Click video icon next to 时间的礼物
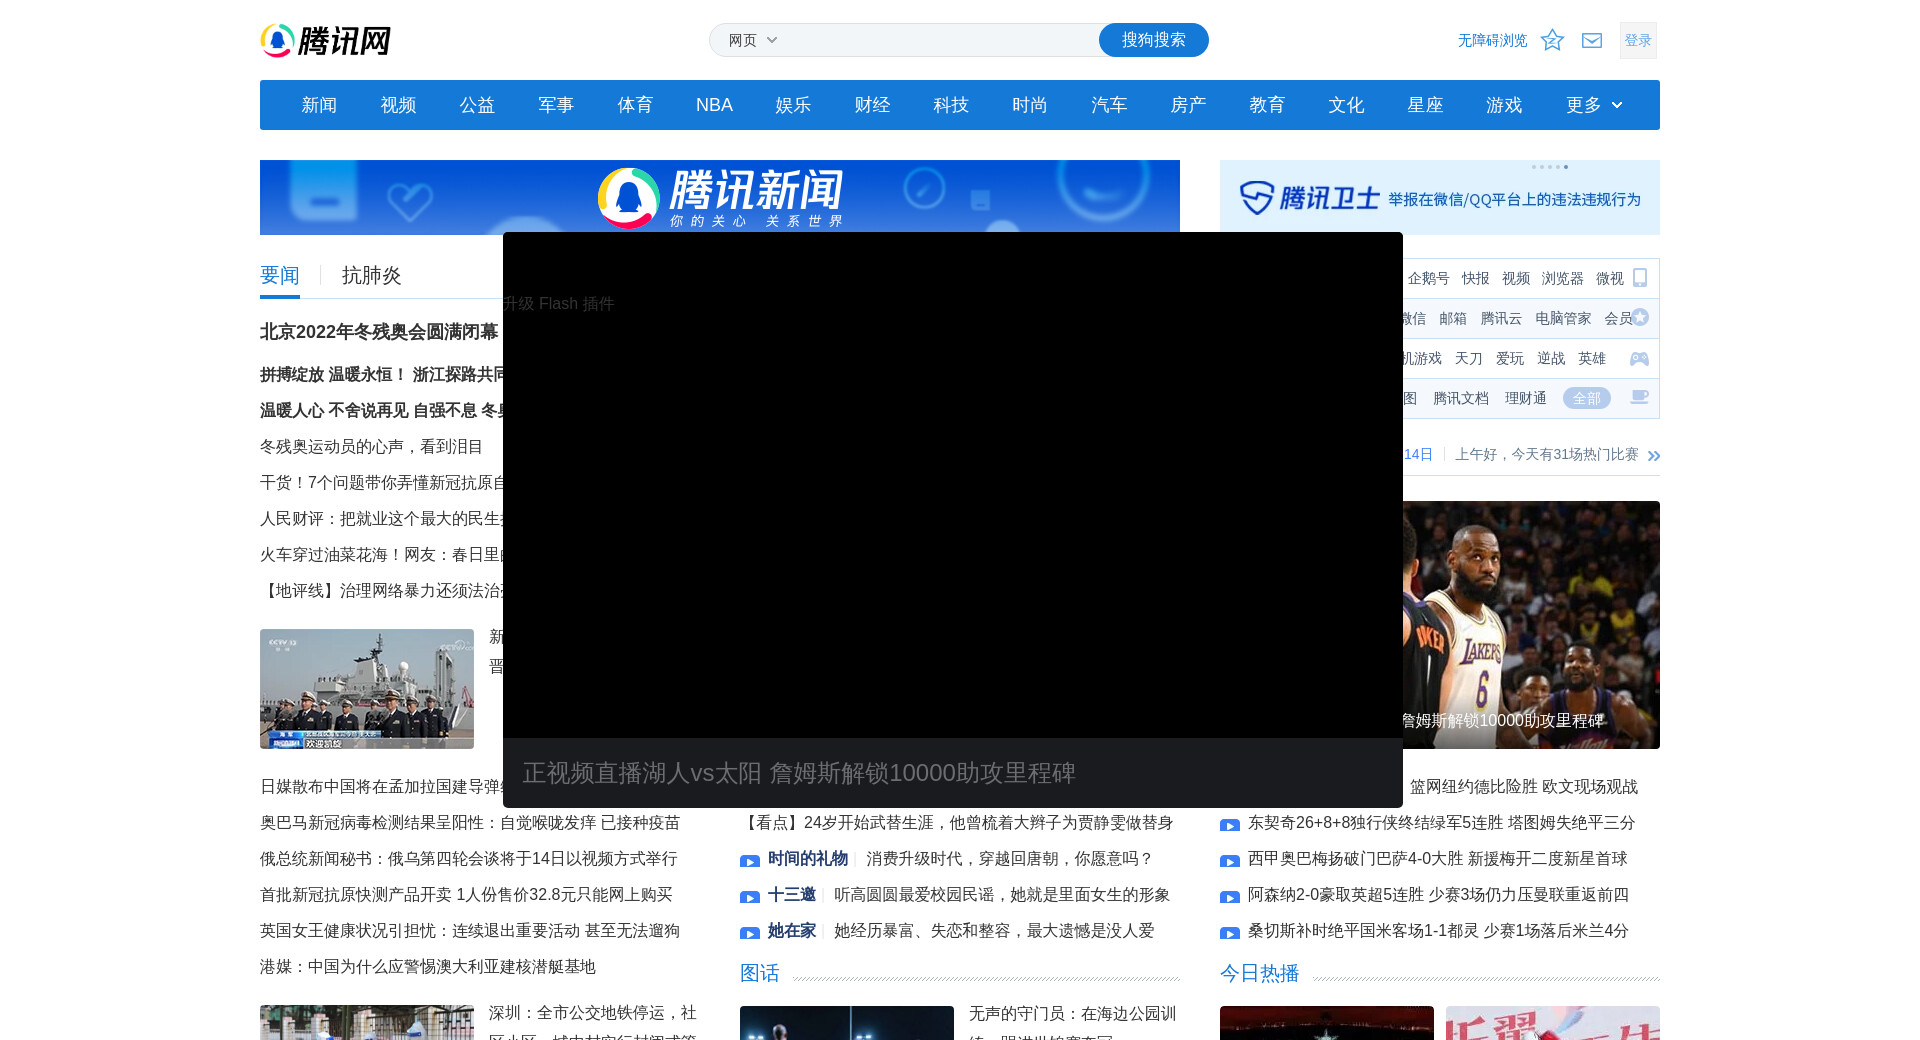 pos(750,860)
